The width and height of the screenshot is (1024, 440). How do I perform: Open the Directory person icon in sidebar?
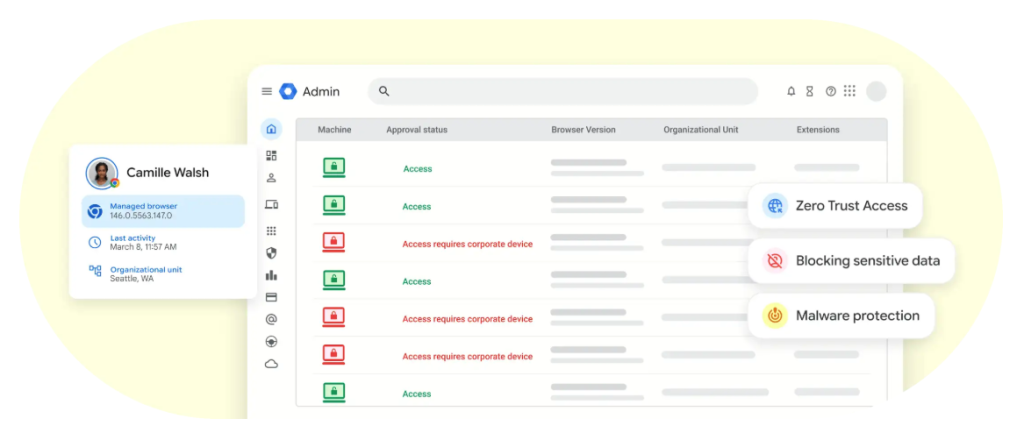tap(272, 178)
